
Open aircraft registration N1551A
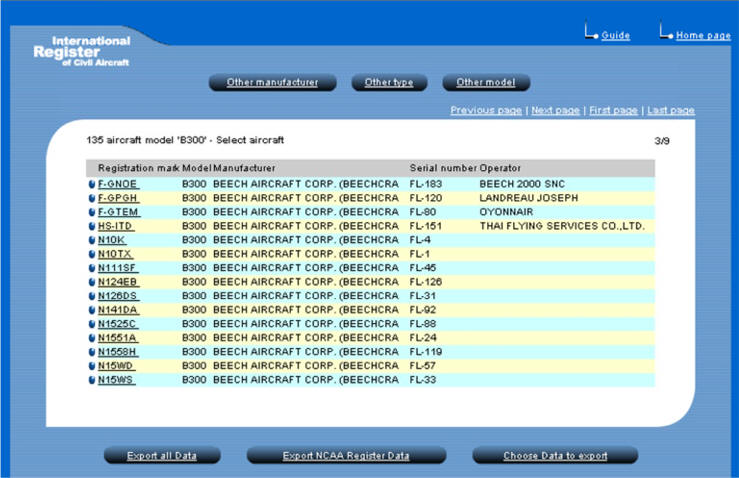coord(118,338)
